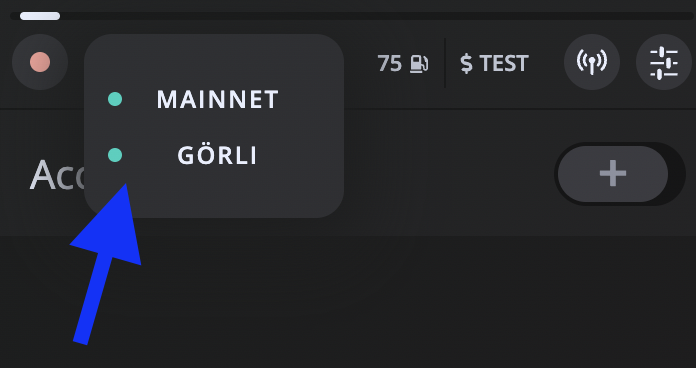Screen dimensions: 696x368
Task: Click the plus button to add account
Action: tap(613, 174)
